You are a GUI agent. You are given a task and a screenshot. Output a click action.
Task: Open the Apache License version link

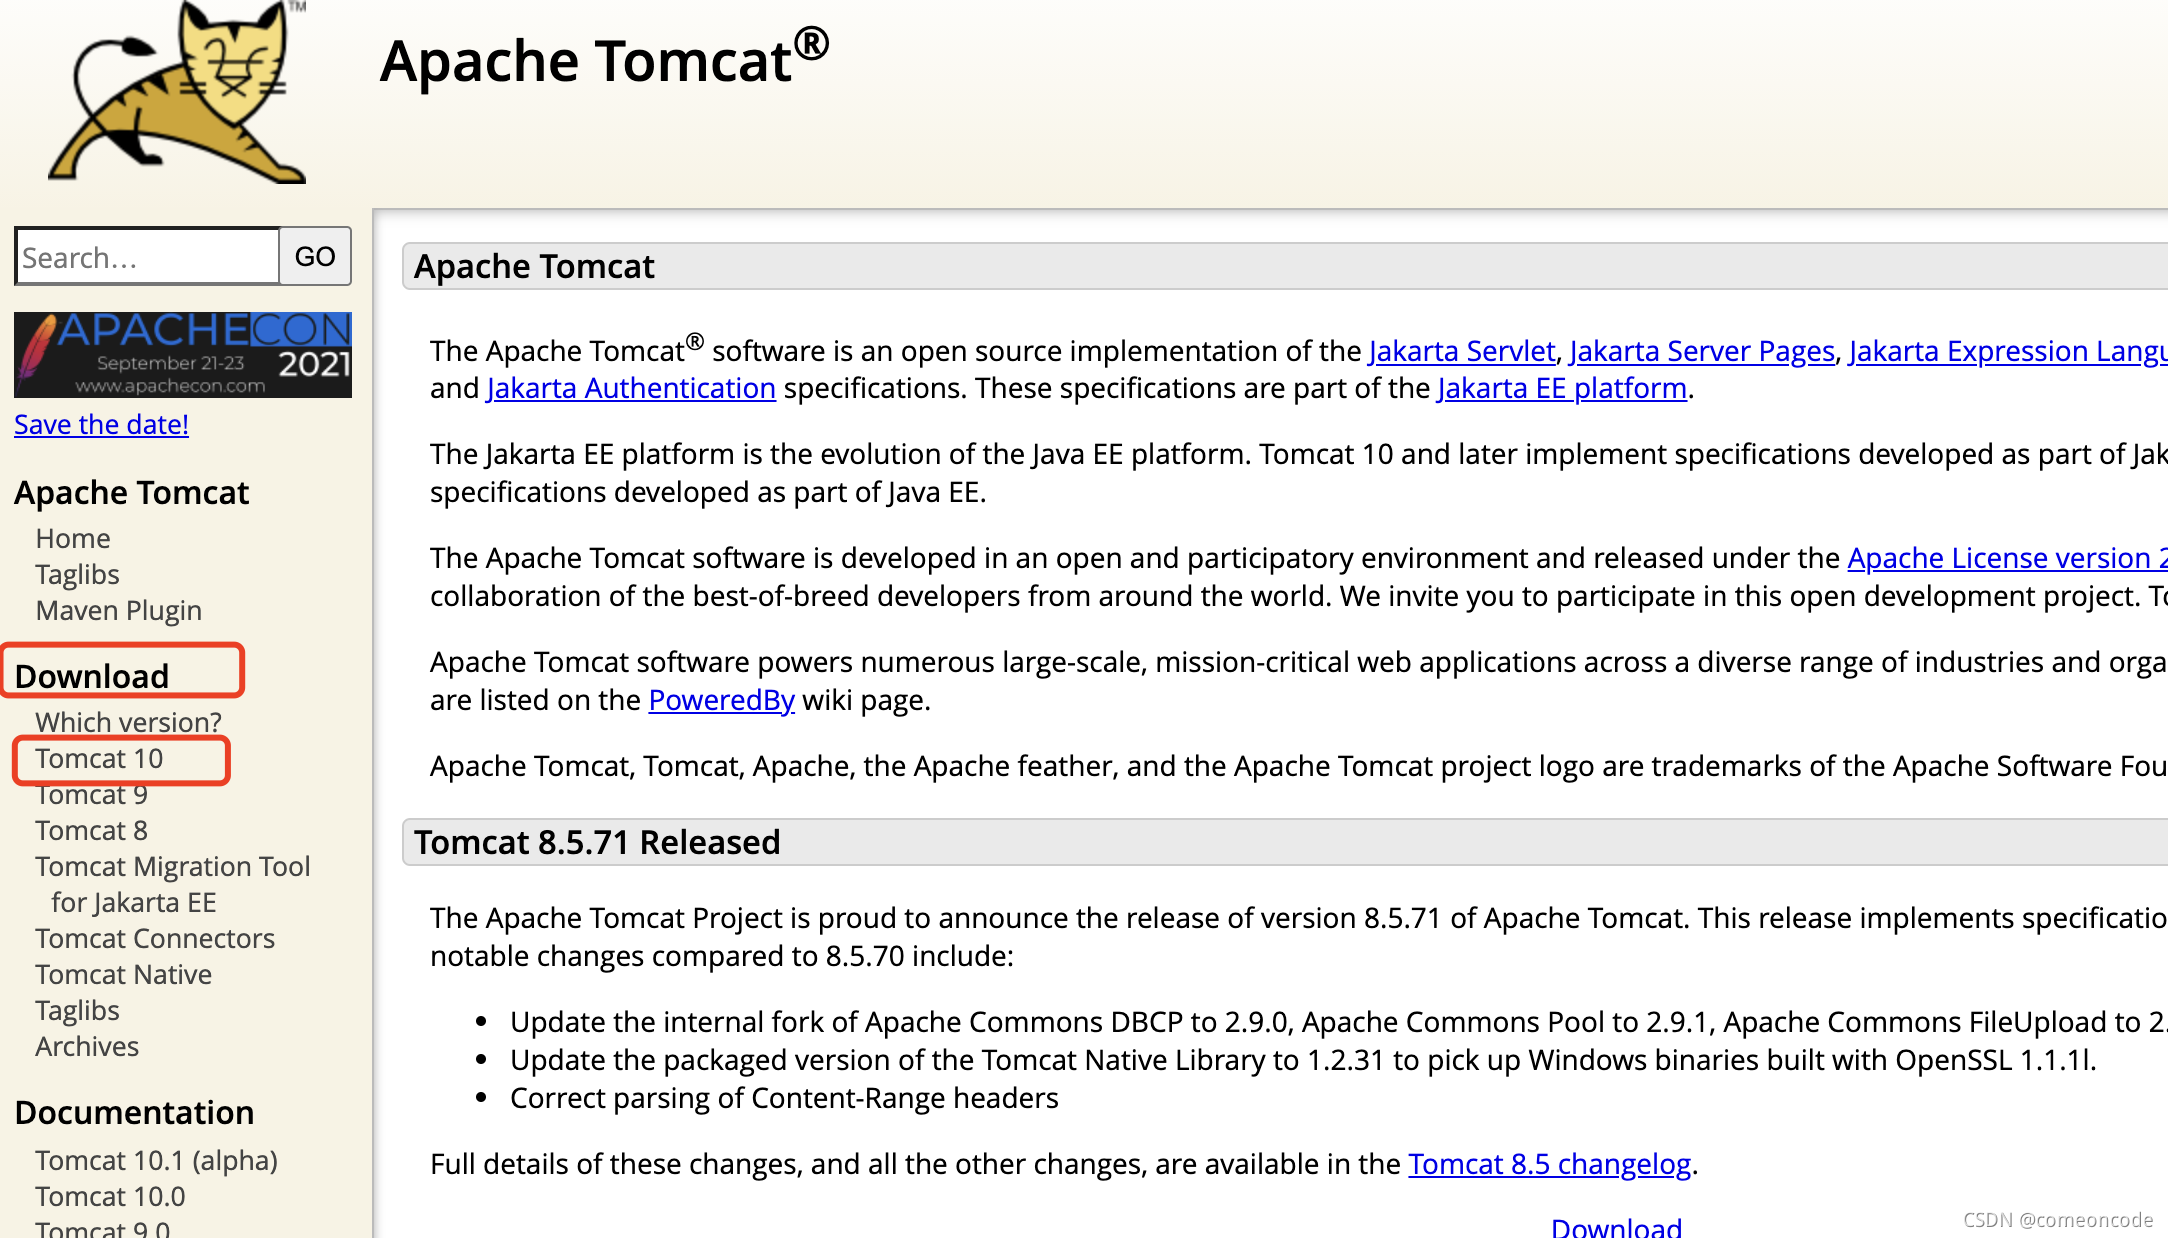point(2007,558)
